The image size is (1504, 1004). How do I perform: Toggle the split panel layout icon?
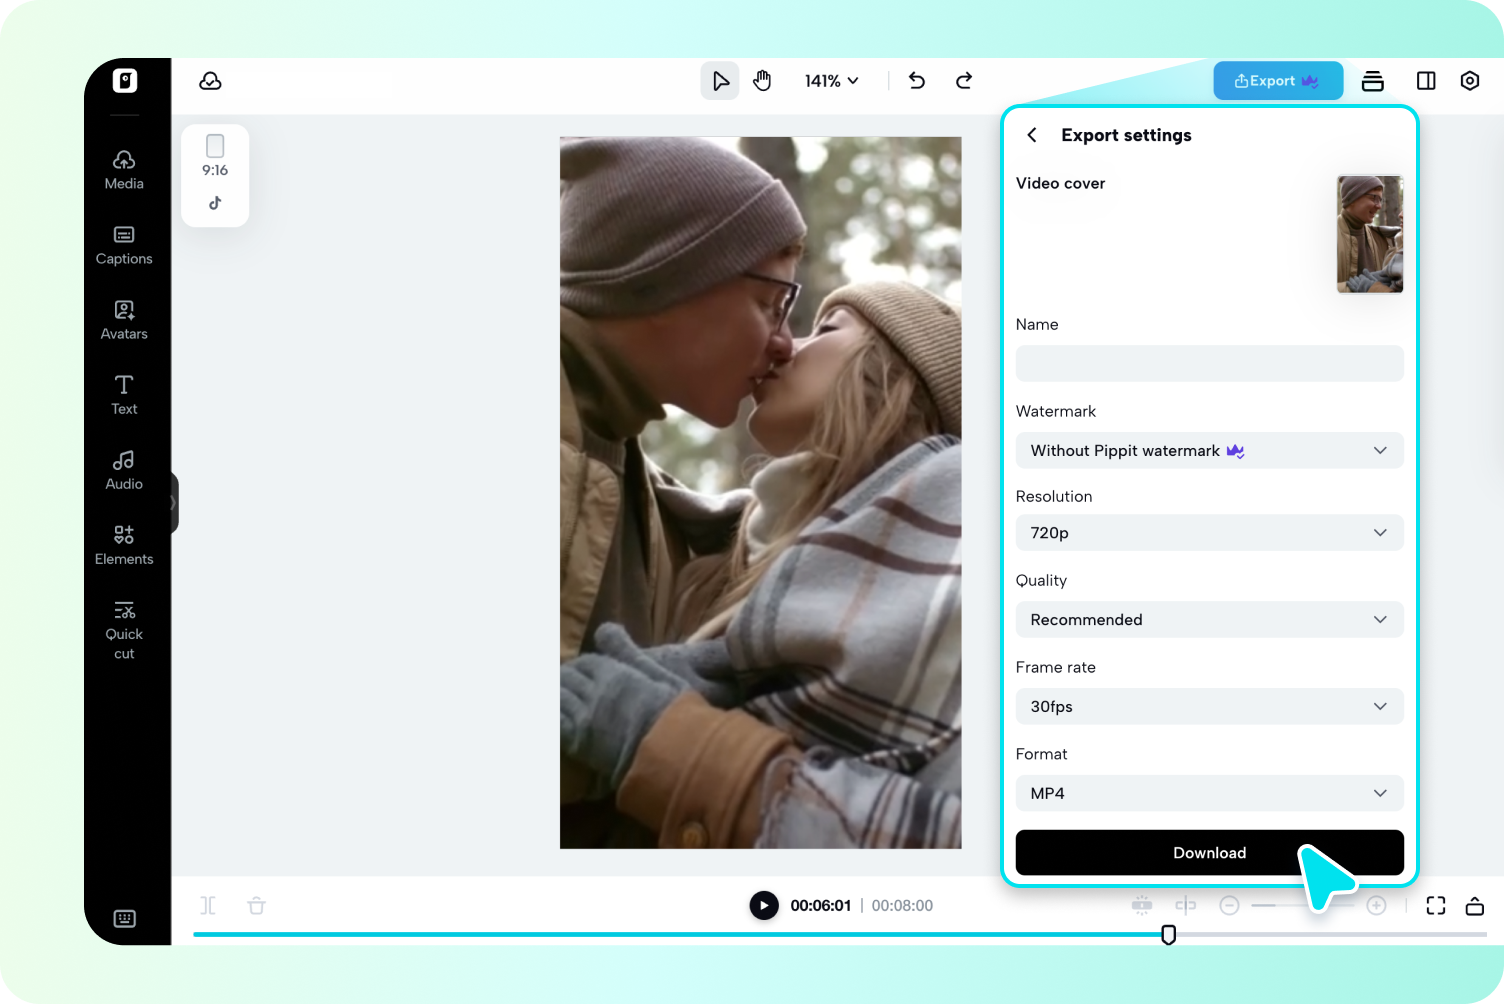click(1426, 81)
